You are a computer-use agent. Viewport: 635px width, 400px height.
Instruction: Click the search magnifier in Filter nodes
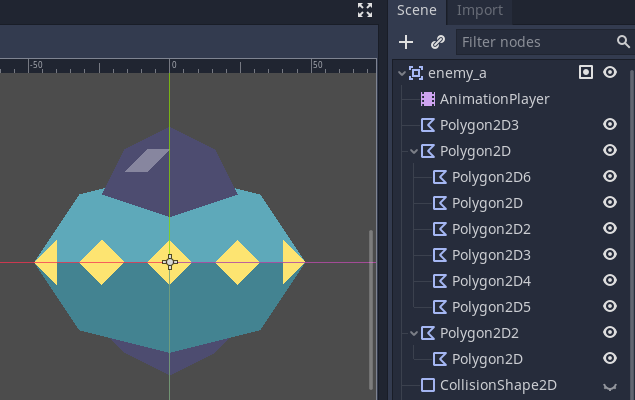click(x=623, y=42)
